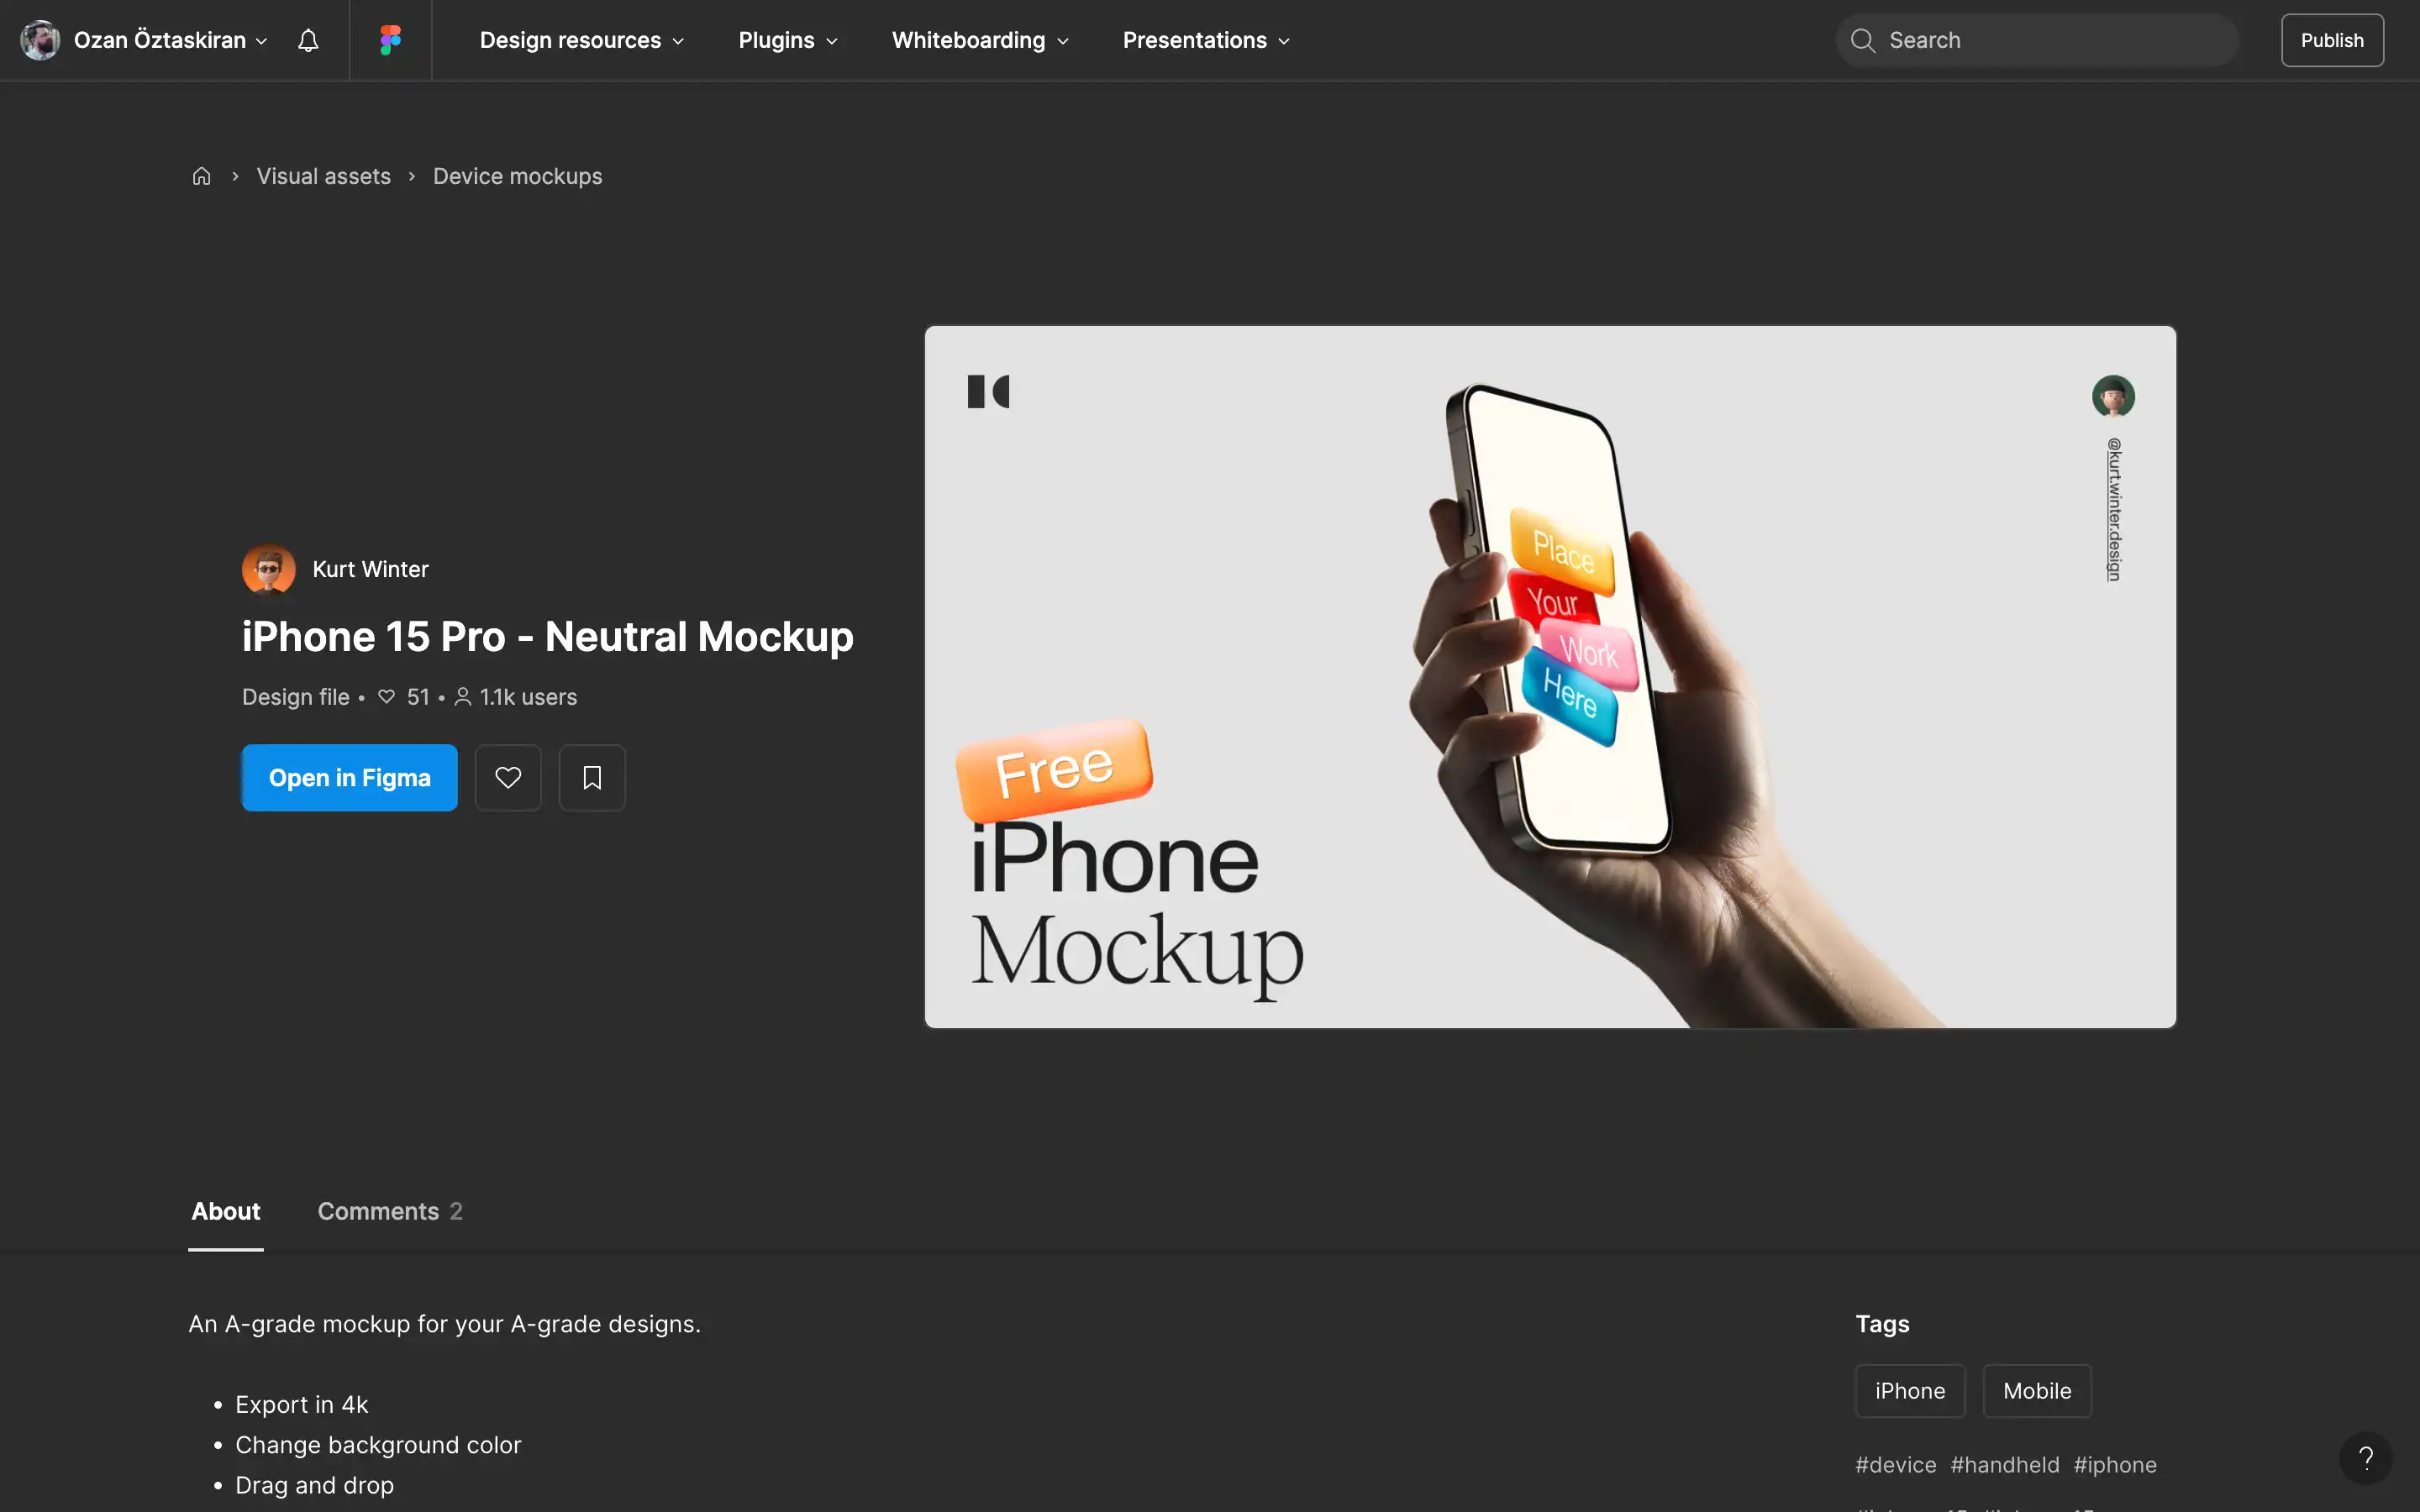
Task: Click the search magnifier icon
Action: tap(1862, 40)
